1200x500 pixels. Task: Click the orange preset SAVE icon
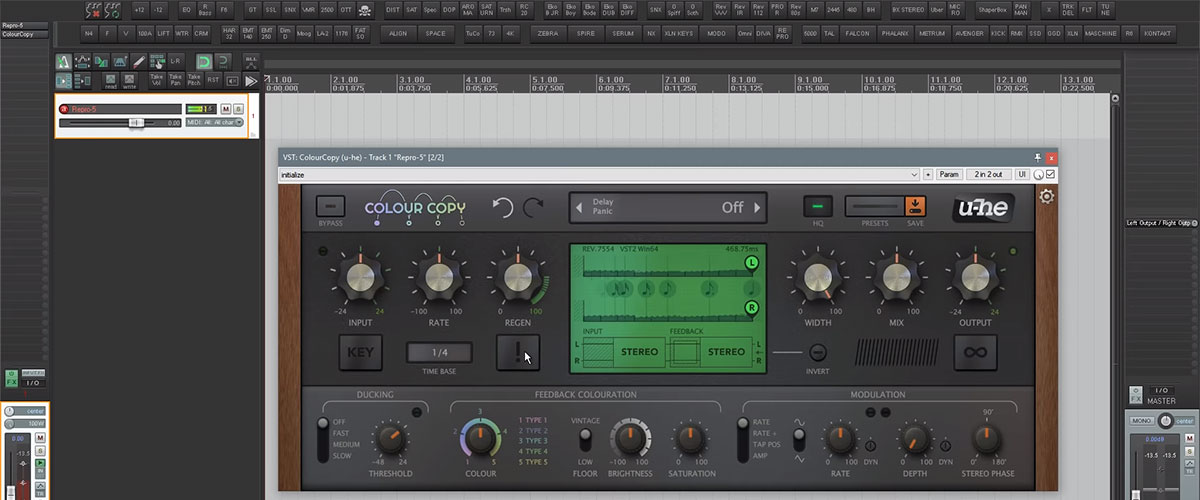pos(916,206)
